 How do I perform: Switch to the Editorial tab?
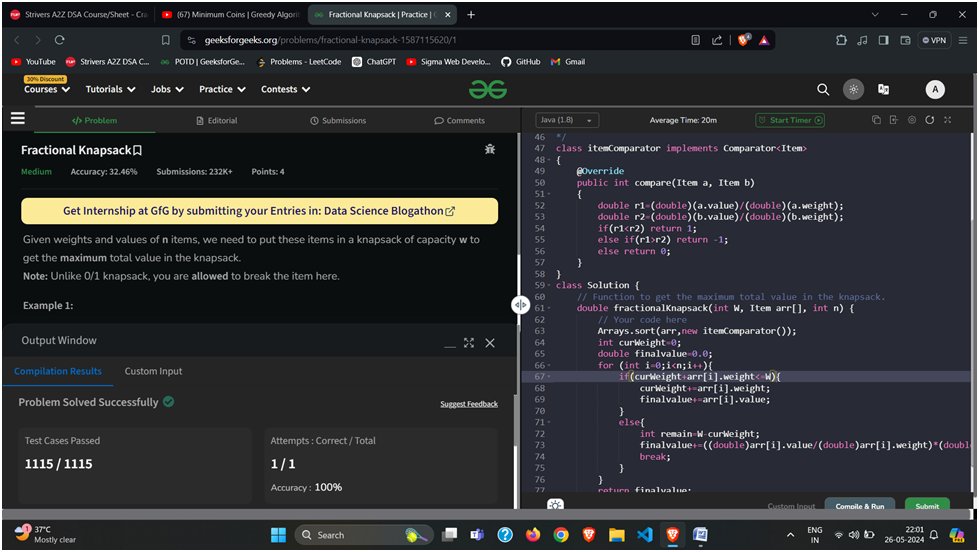point(217,121)
